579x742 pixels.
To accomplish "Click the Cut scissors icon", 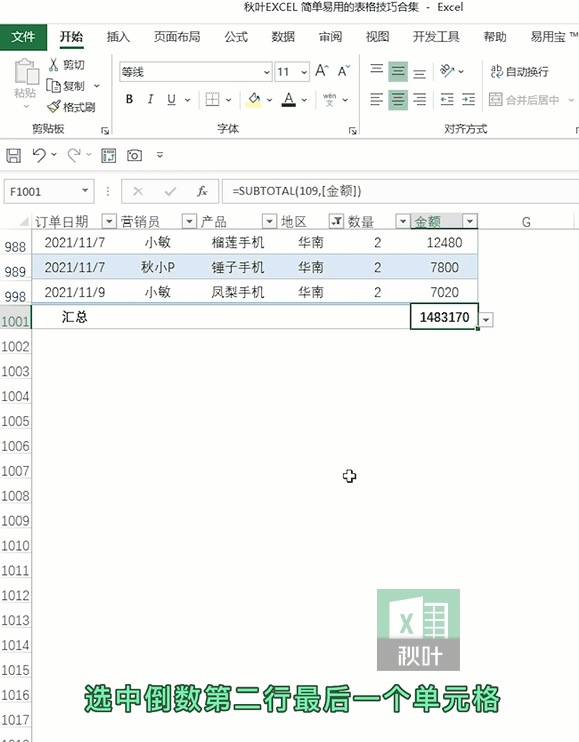I will click(53, 64).
